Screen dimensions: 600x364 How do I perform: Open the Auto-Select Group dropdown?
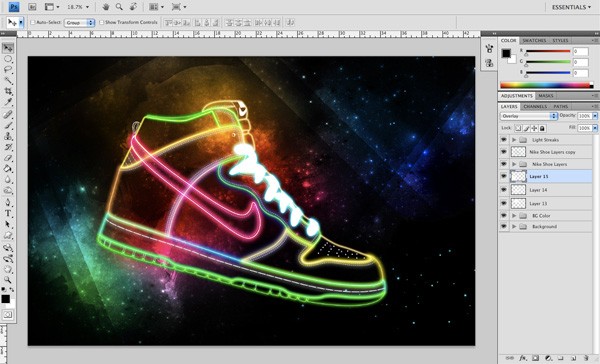(x=79, y=23)
